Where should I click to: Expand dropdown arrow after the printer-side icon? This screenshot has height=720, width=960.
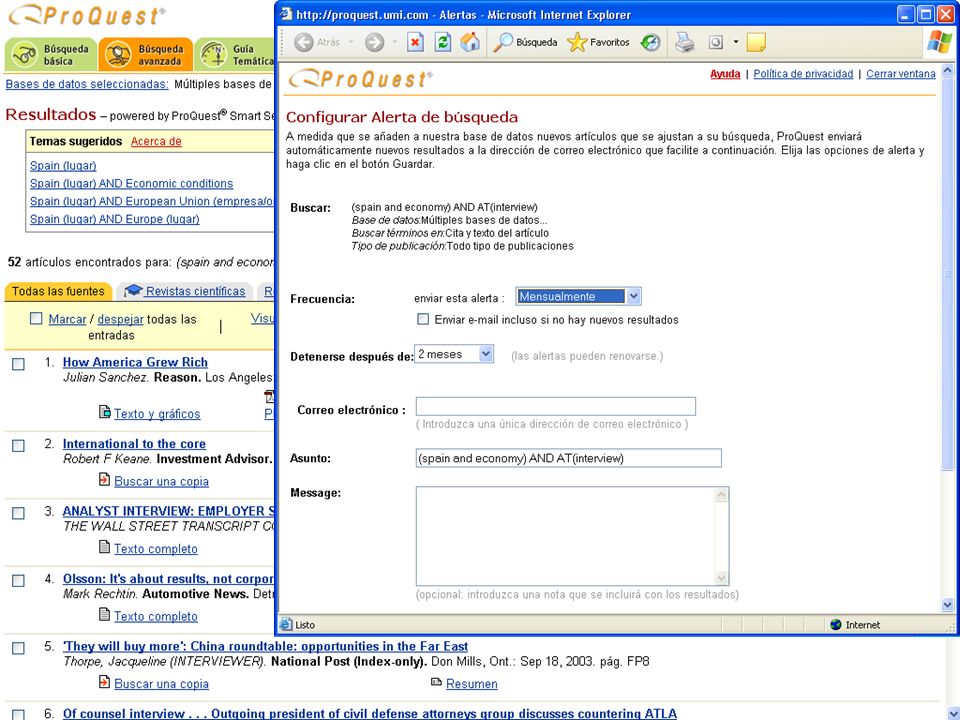pyautogui.click(x=736, y=42)
